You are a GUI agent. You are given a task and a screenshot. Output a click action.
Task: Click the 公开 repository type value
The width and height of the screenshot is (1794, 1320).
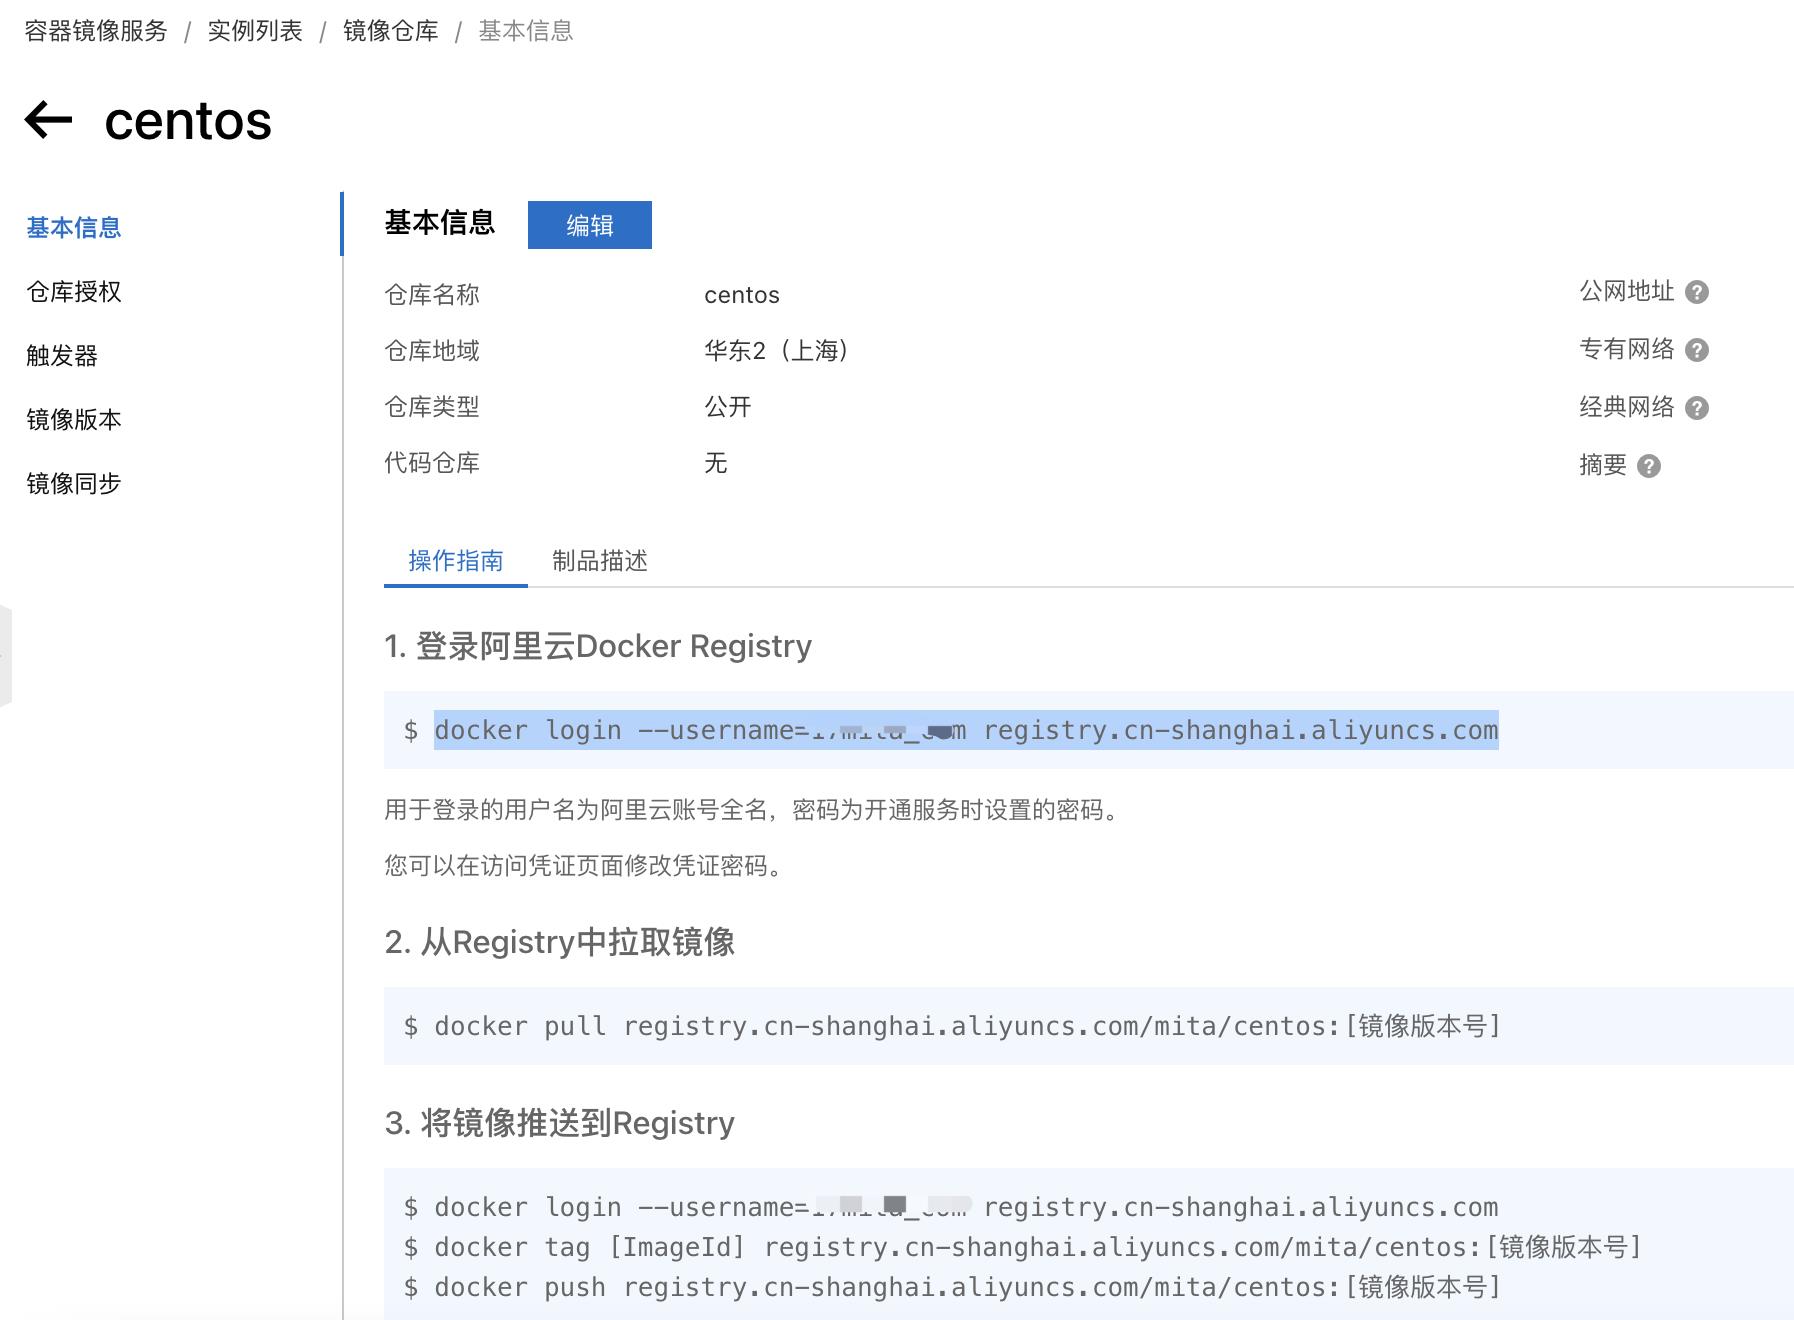pyautogui.click(x=728, y=407)
